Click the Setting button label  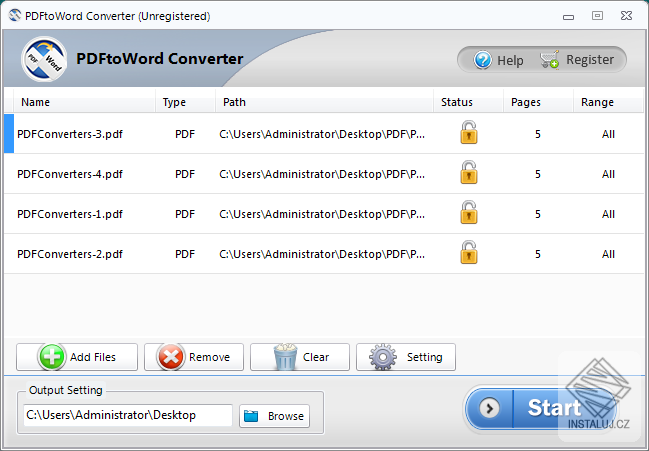(424, 357)
